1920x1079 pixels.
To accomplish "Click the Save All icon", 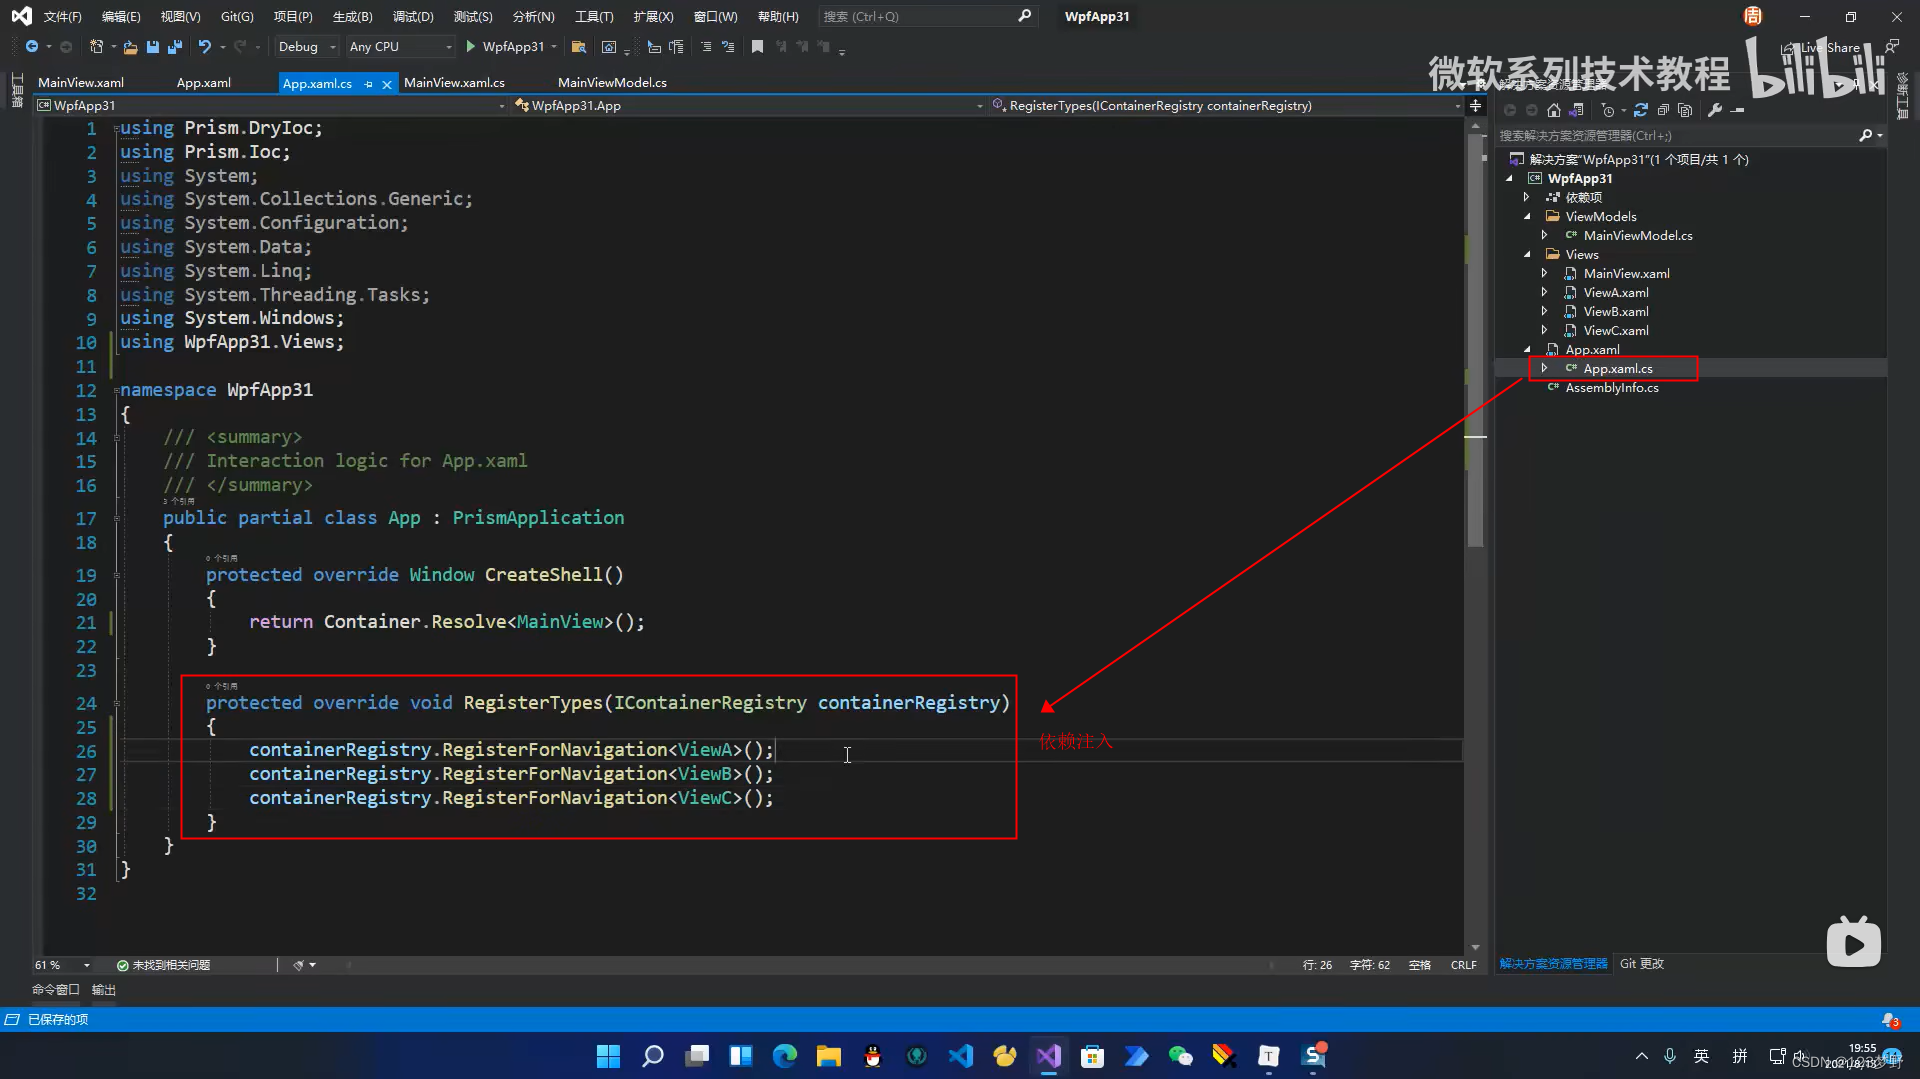I will tap(175, 47).
